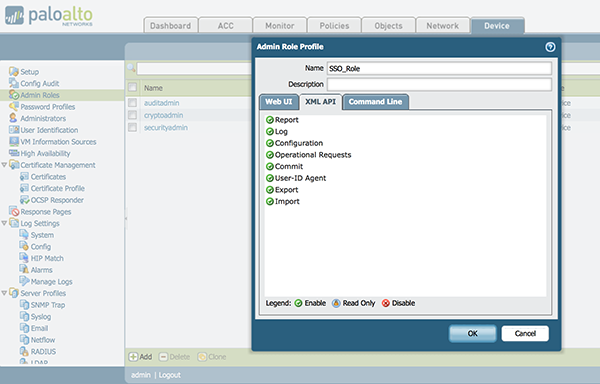This screenshot has height=384, width=600.
Task: Click the Syslog icon
Action: tap(24, 316)
